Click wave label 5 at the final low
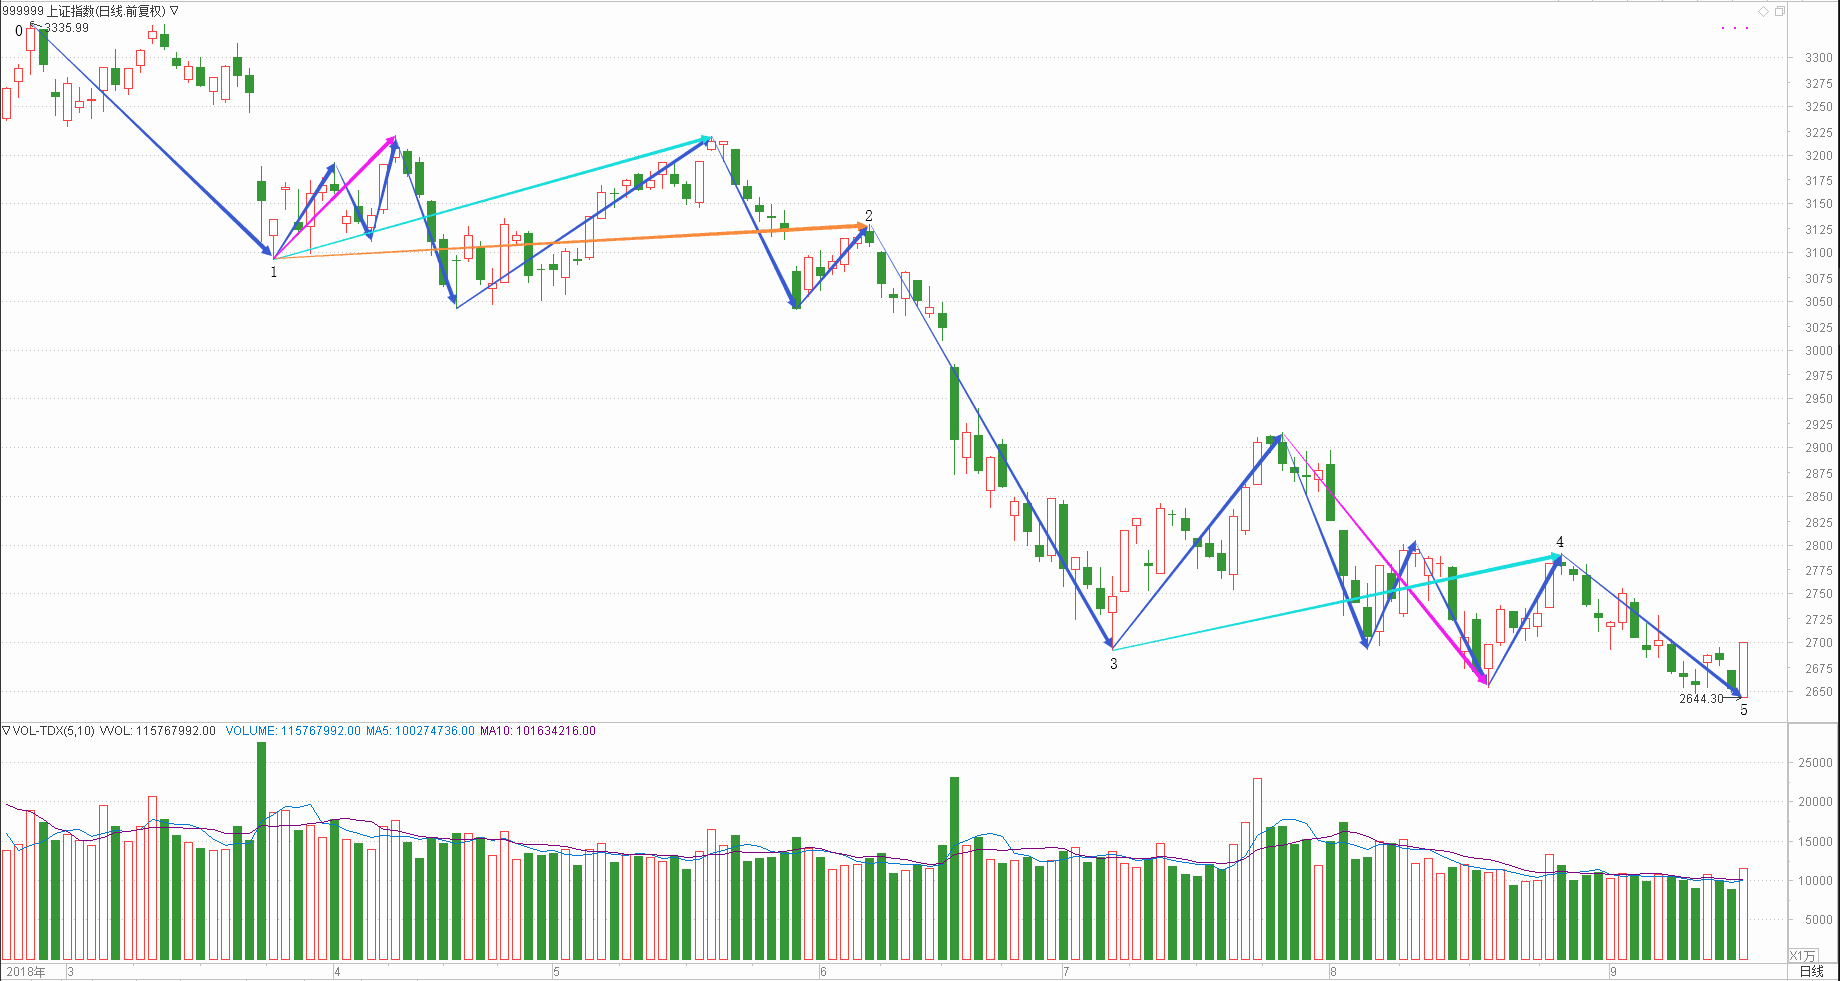This screenshot has height=981, width=1840. coord(1744,711)
